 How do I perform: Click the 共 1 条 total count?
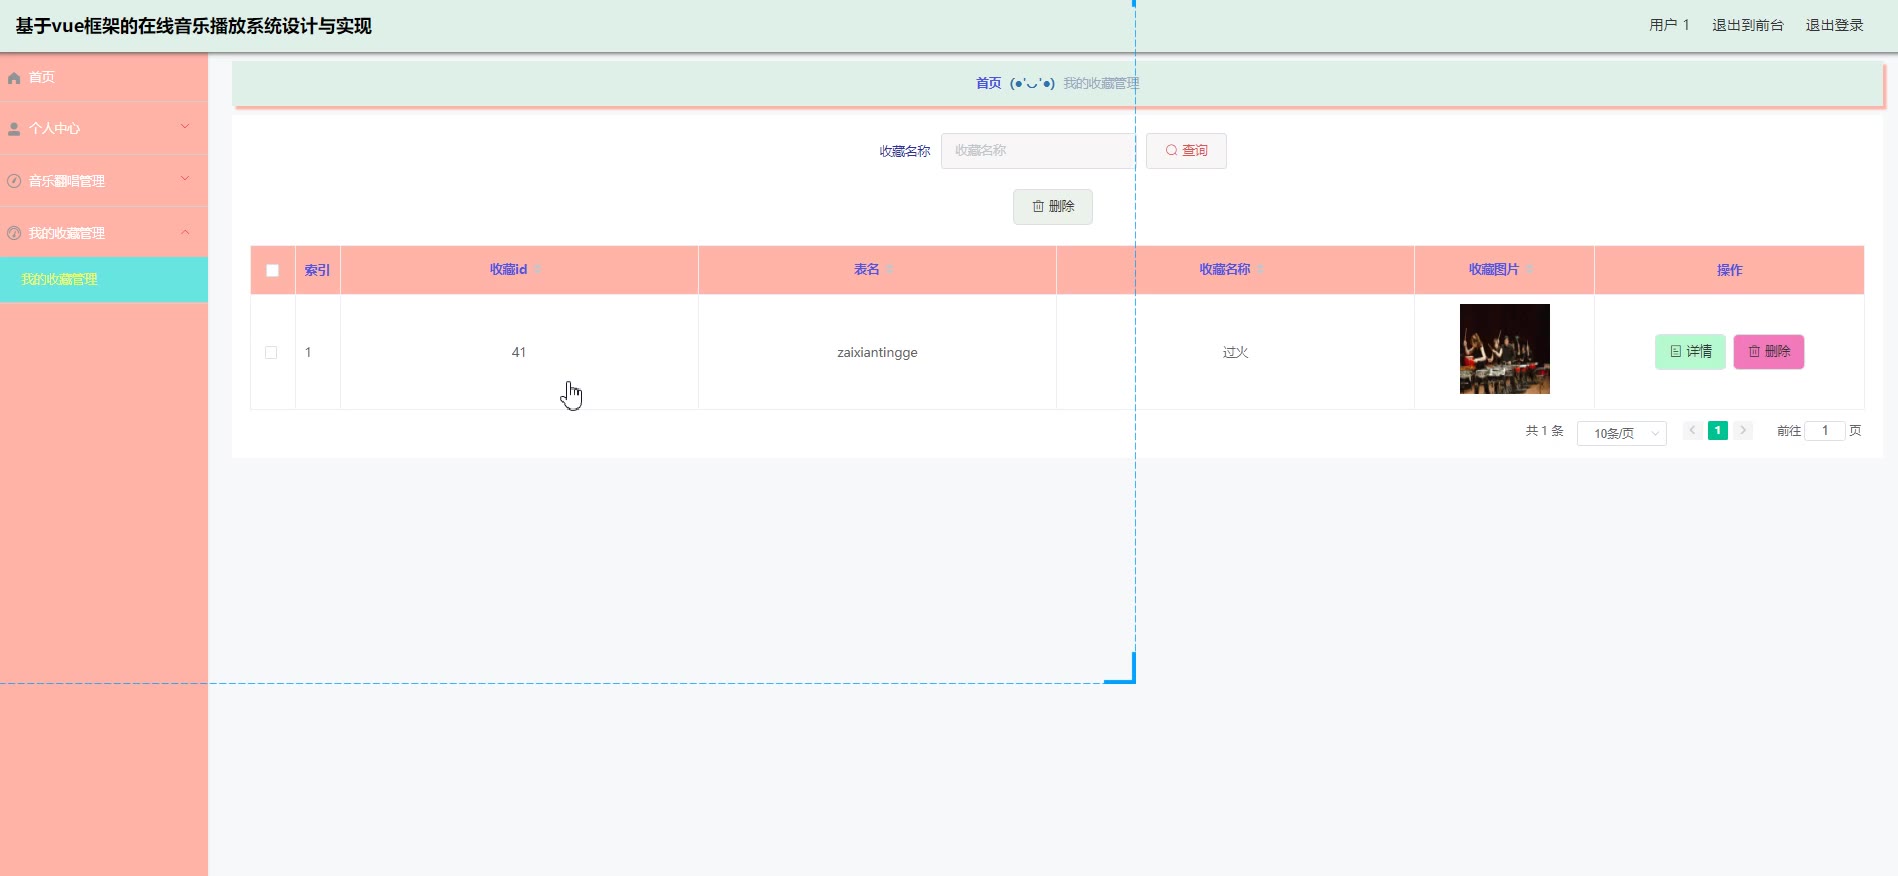point(1544,431)
